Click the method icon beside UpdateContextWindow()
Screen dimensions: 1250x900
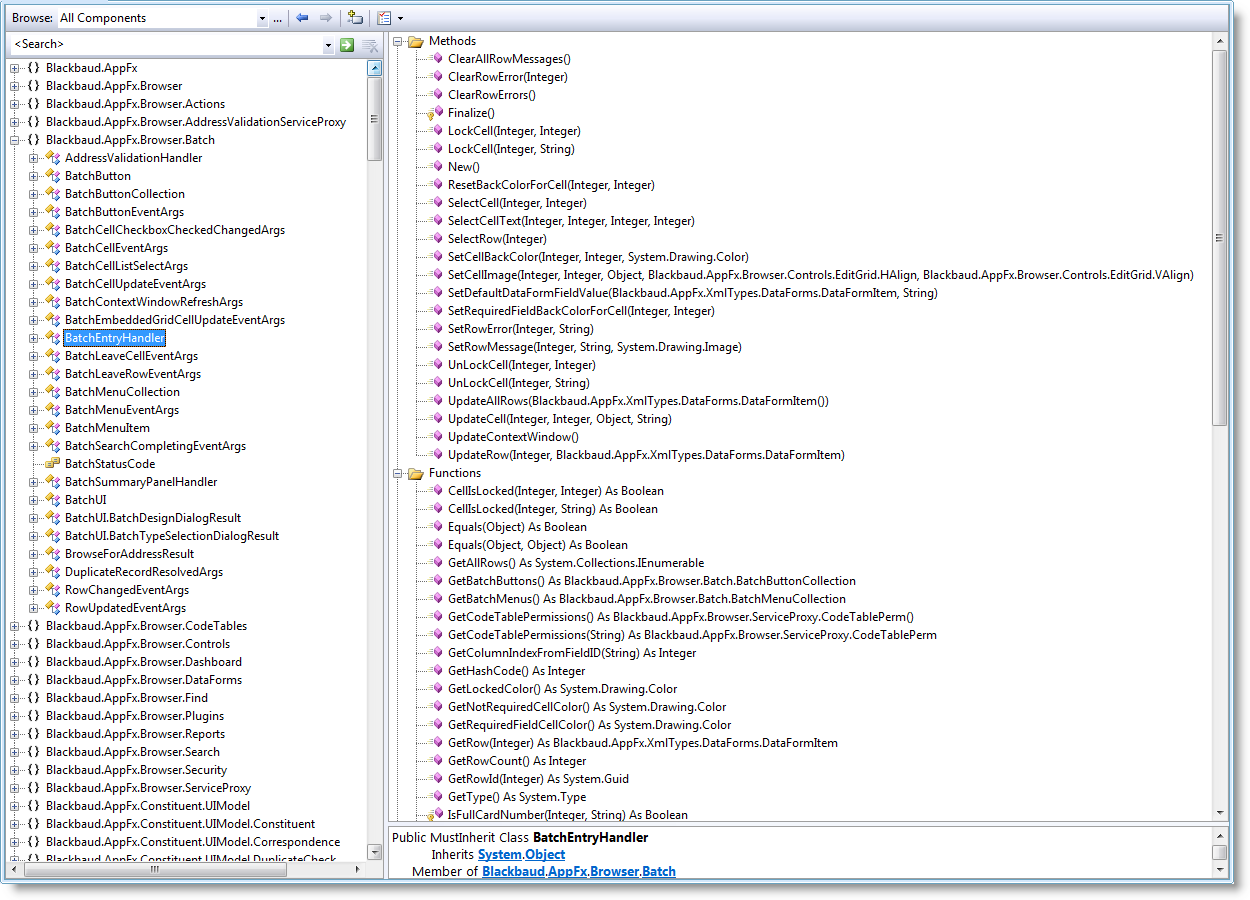[x=437, y=437]
